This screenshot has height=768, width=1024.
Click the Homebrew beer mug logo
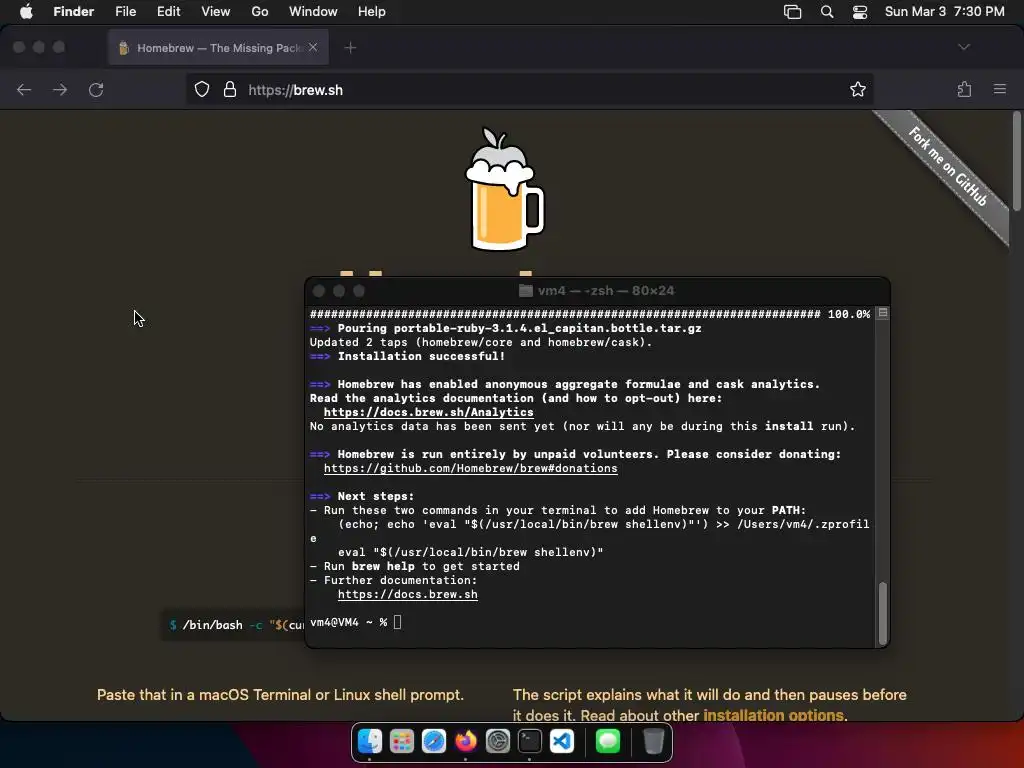(504, 189)
